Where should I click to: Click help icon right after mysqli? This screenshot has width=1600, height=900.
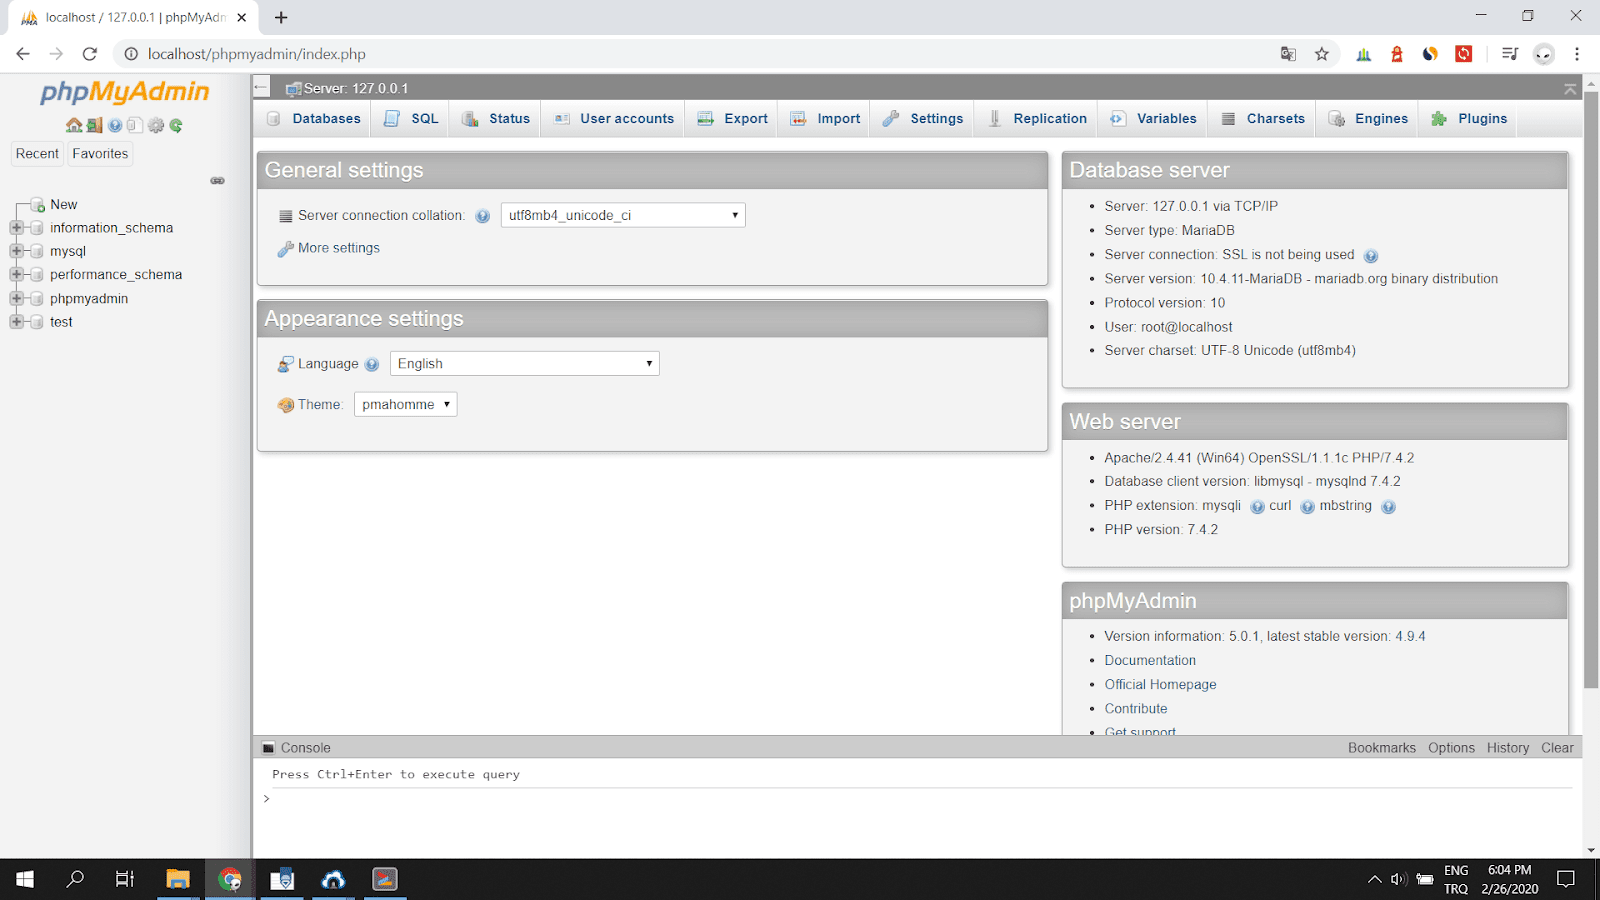click(x=1257, y=507)
